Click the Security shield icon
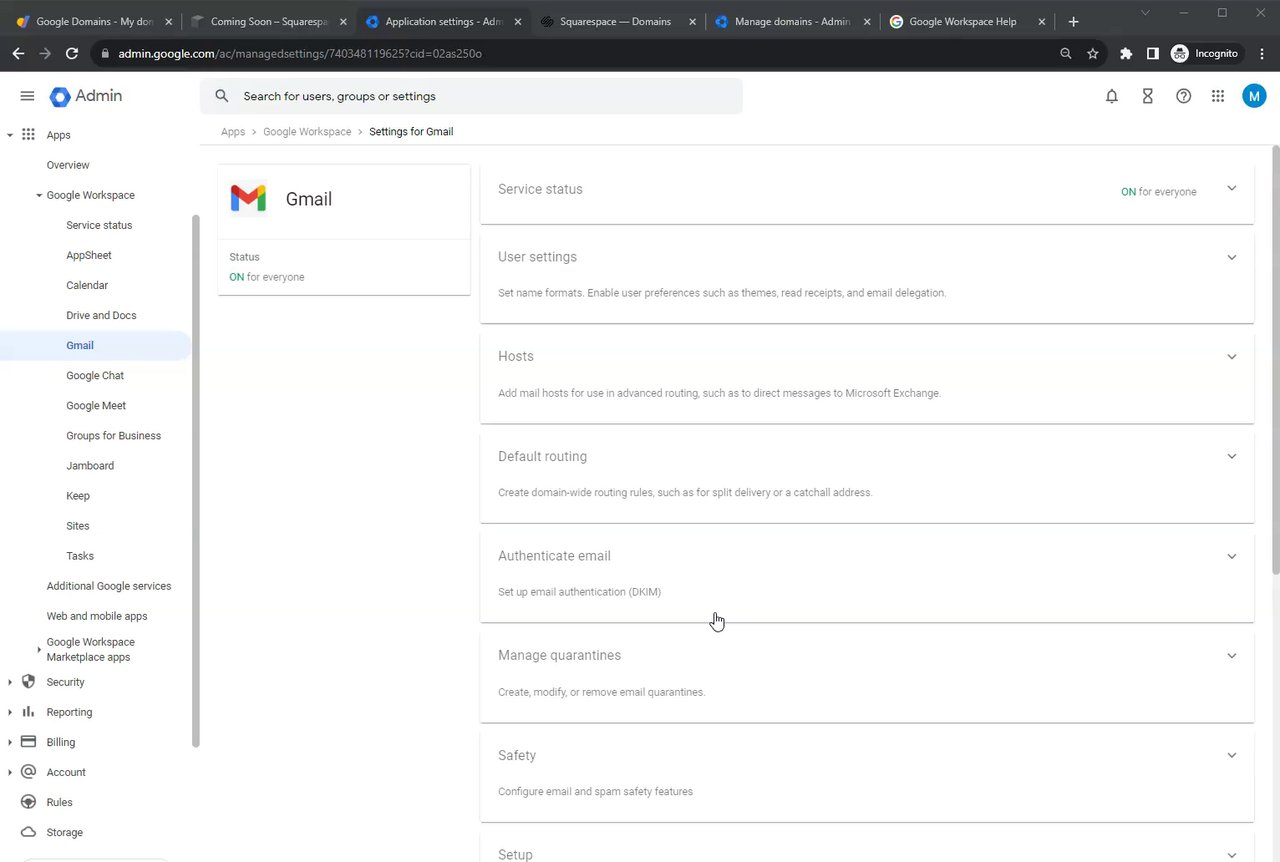Screen dimensions: 1280x862 tap(28, 682)
